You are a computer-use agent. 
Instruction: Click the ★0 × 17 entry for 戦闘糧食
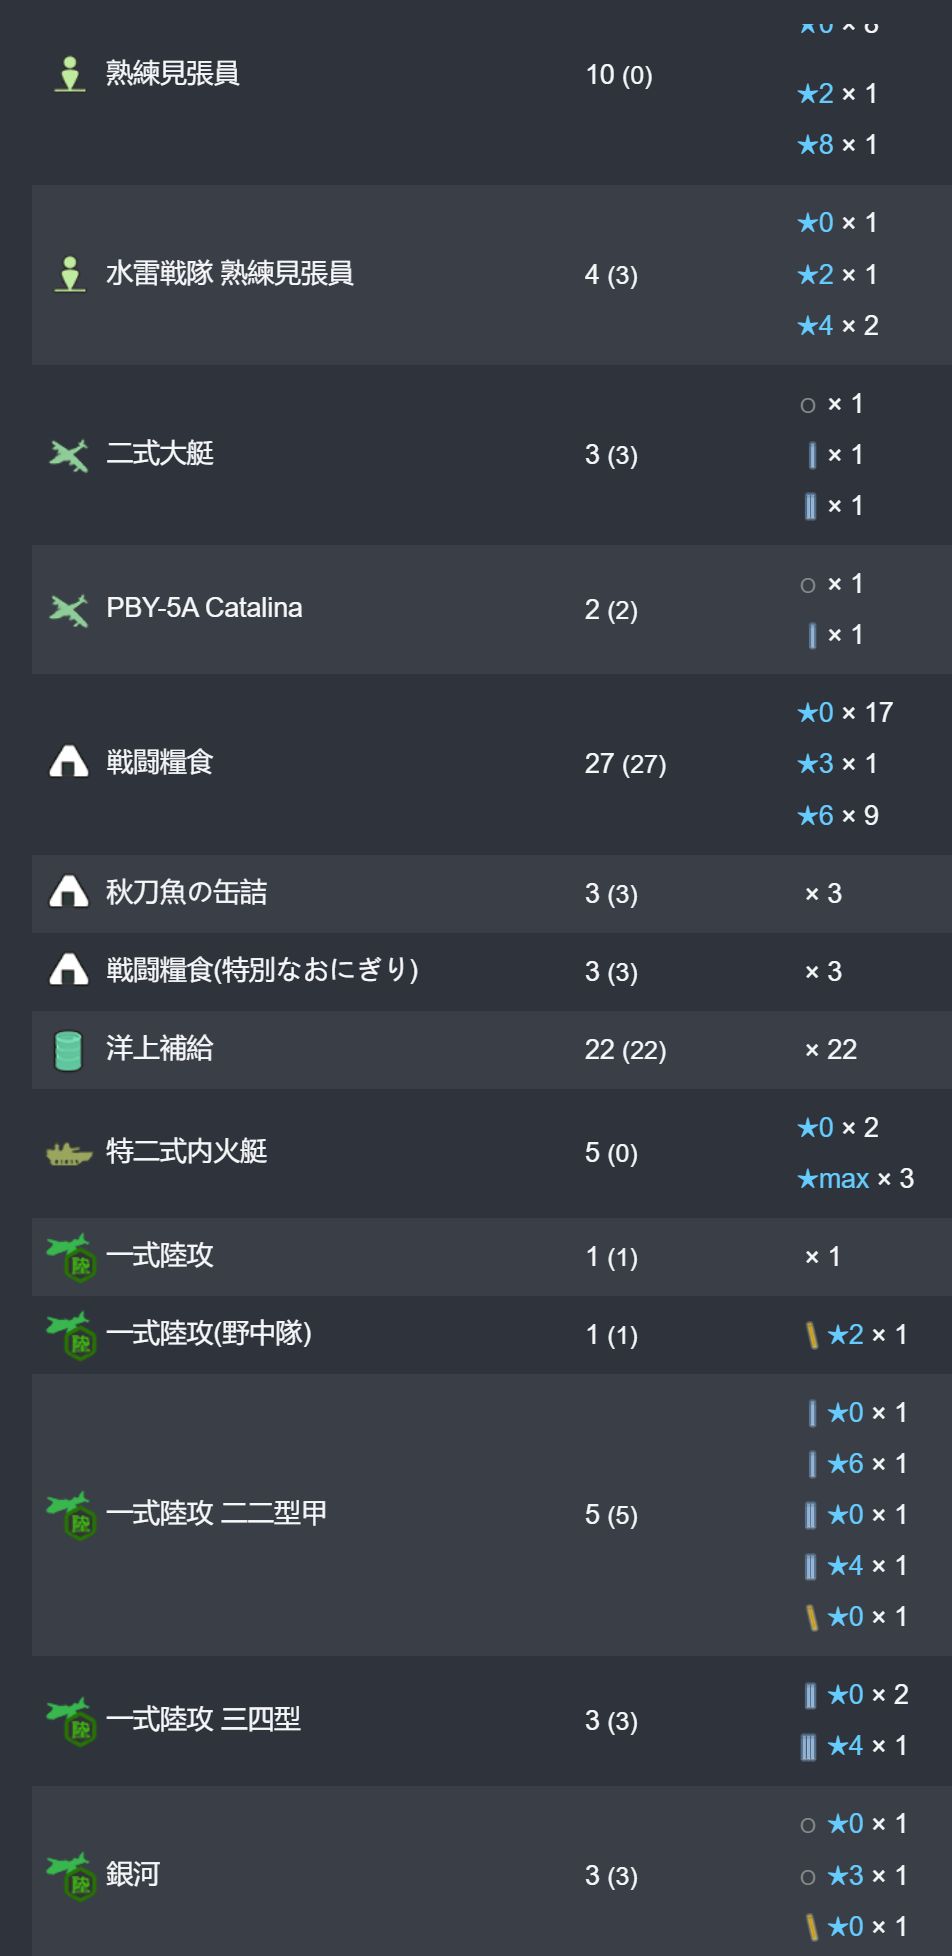click(x=845, y=713)
